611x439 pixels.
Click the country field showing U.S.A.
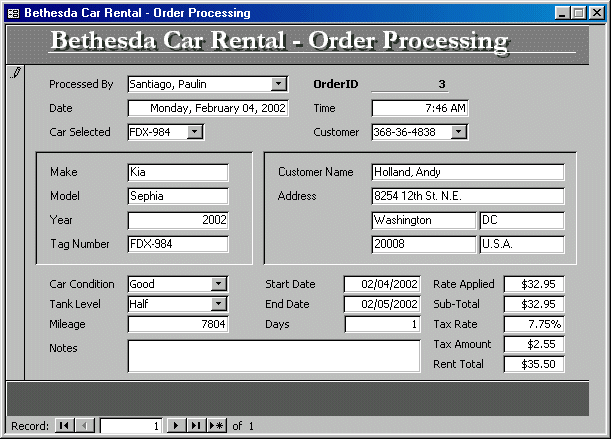point(522,244)
